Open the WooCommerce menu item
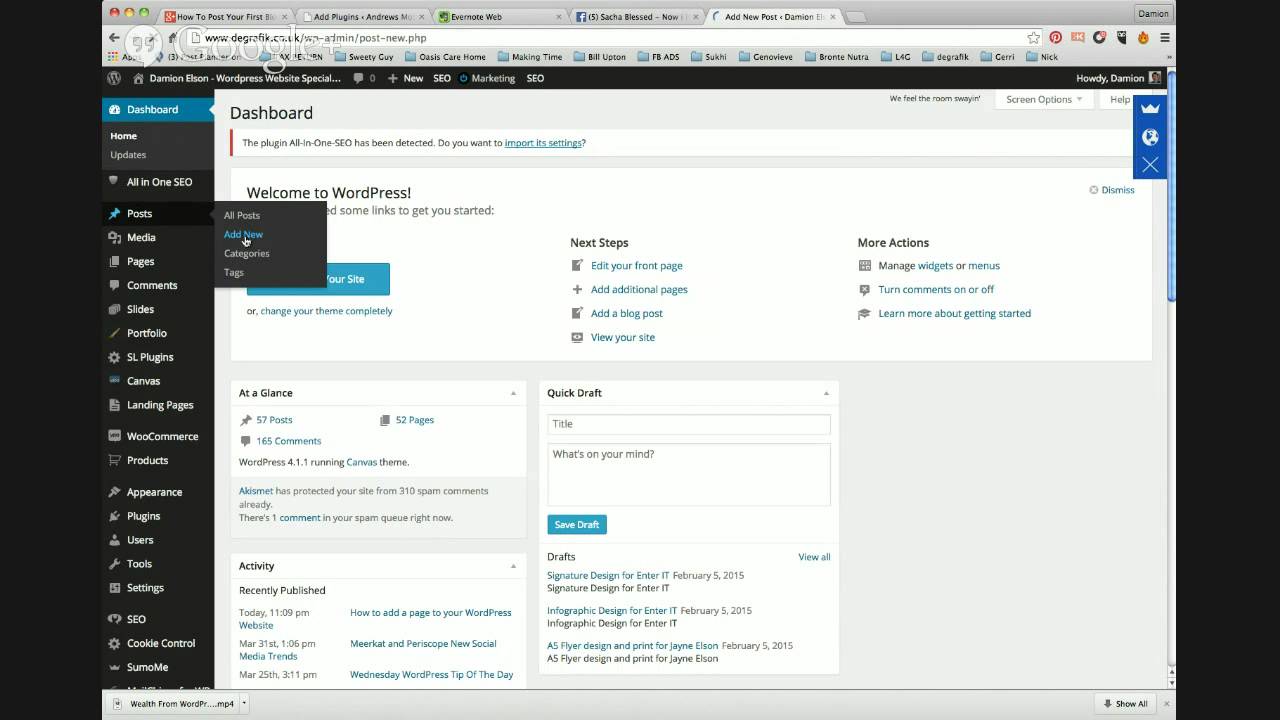1280x720 pixels. (x=162, y=437)
